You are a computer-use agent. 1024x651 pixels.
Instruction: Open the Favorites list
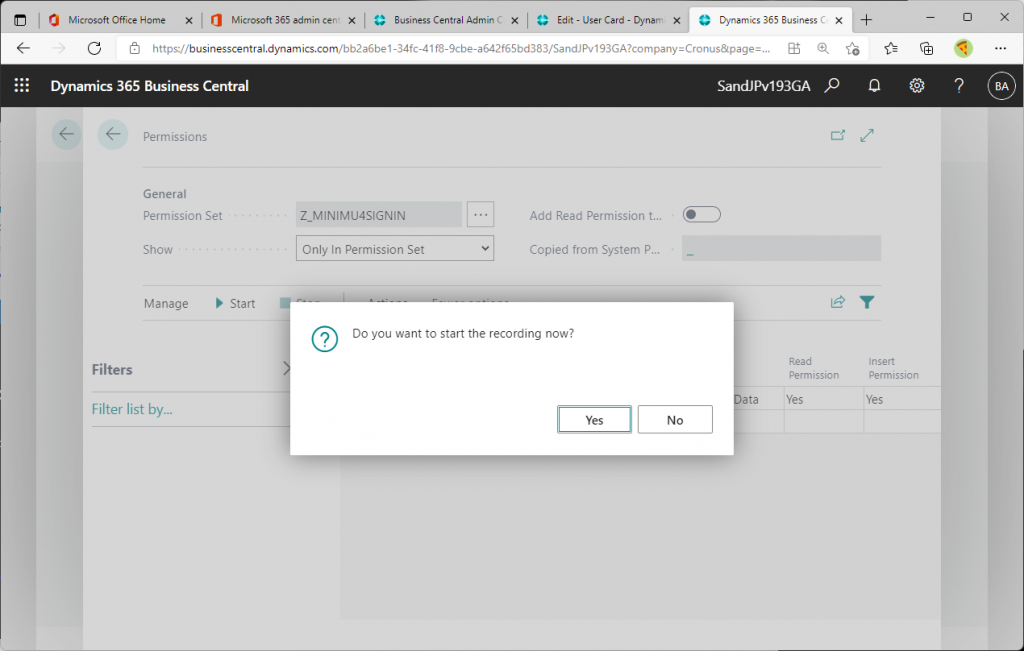click(891, 48)
